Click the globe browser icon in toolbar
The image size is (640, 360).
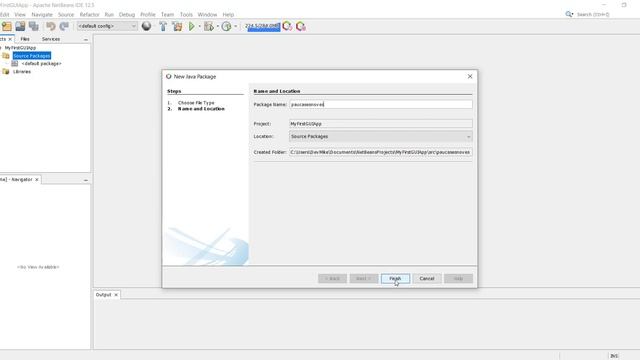146,26
